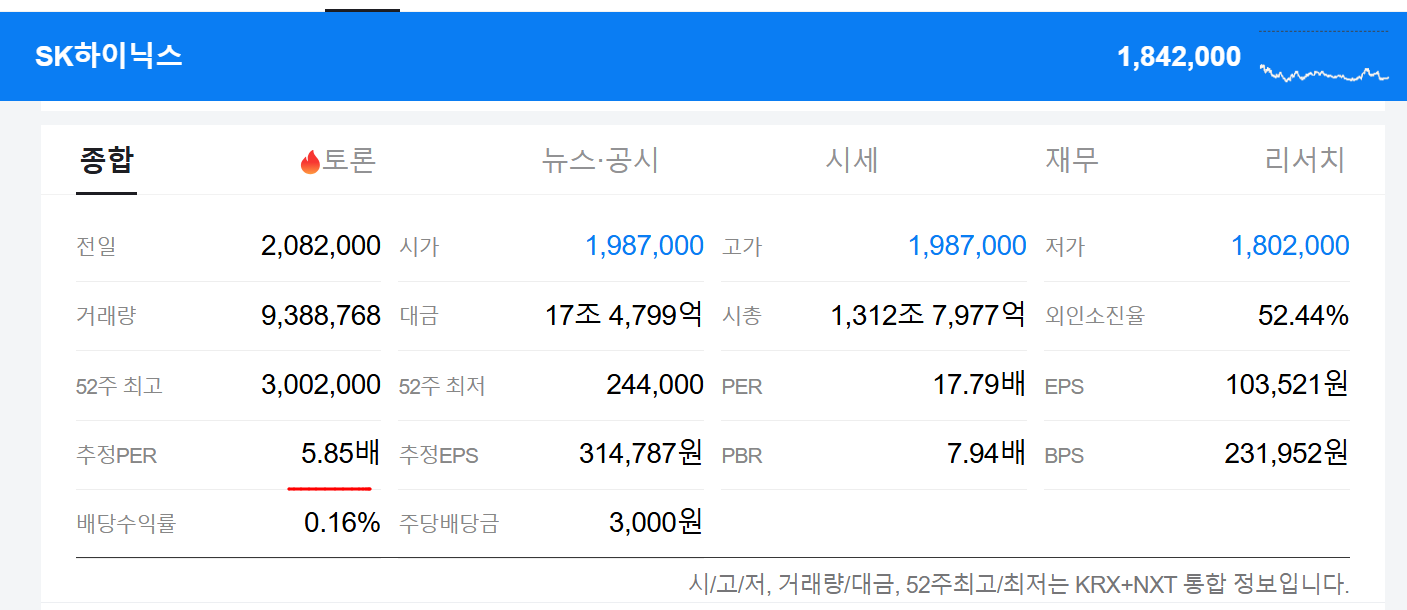
Task: Click the EPS label
Action: point(1064,387)
